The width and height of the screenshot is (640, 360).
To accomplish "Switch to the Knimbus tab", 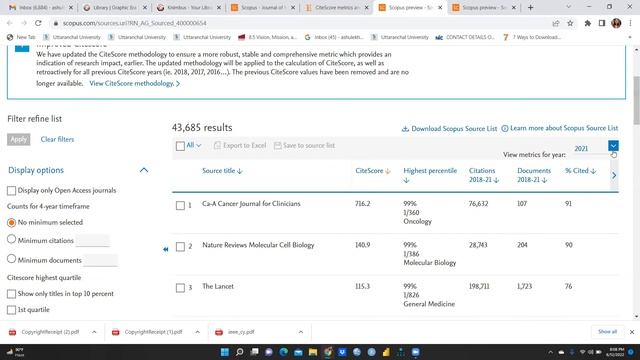I will point(189,7).
